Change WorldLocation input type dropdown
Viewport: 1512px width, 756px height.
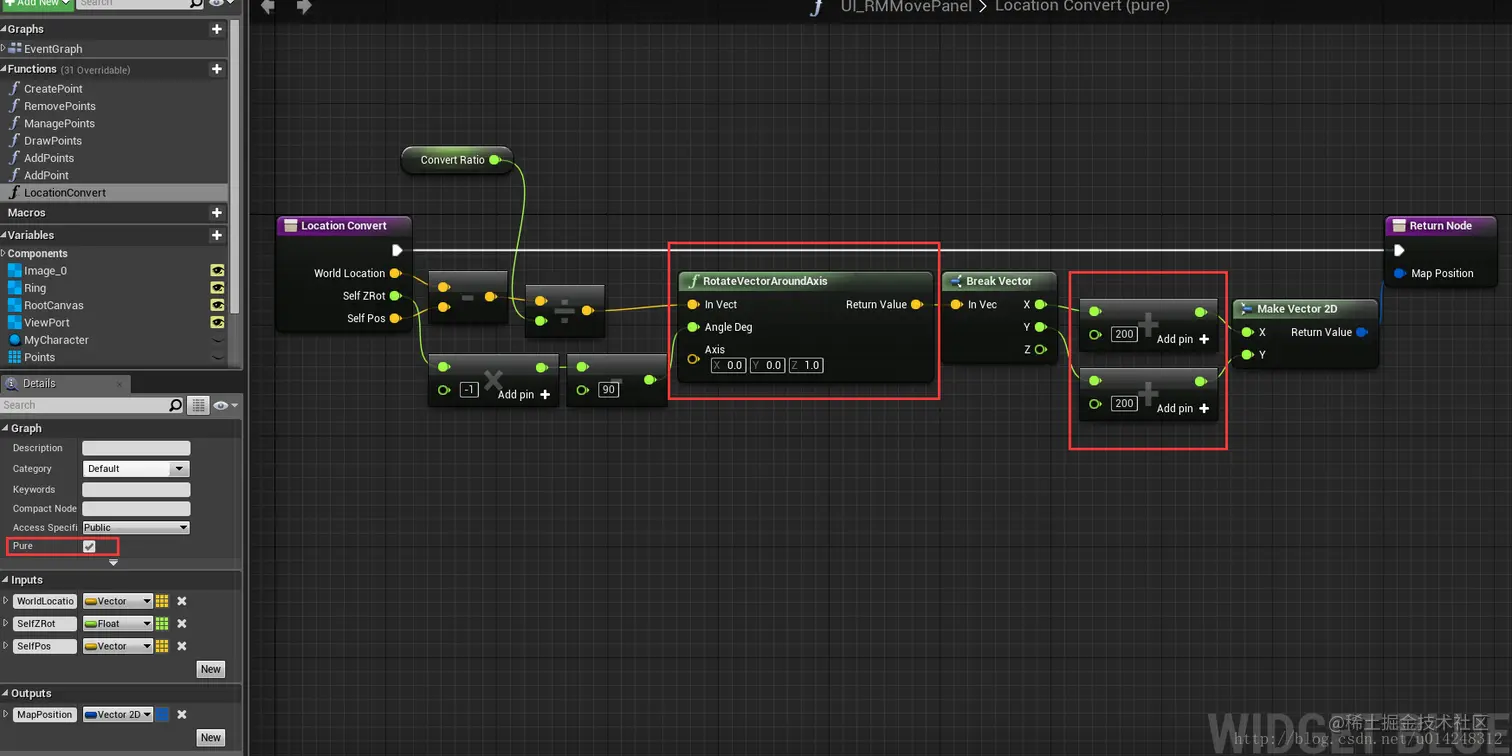118,601
